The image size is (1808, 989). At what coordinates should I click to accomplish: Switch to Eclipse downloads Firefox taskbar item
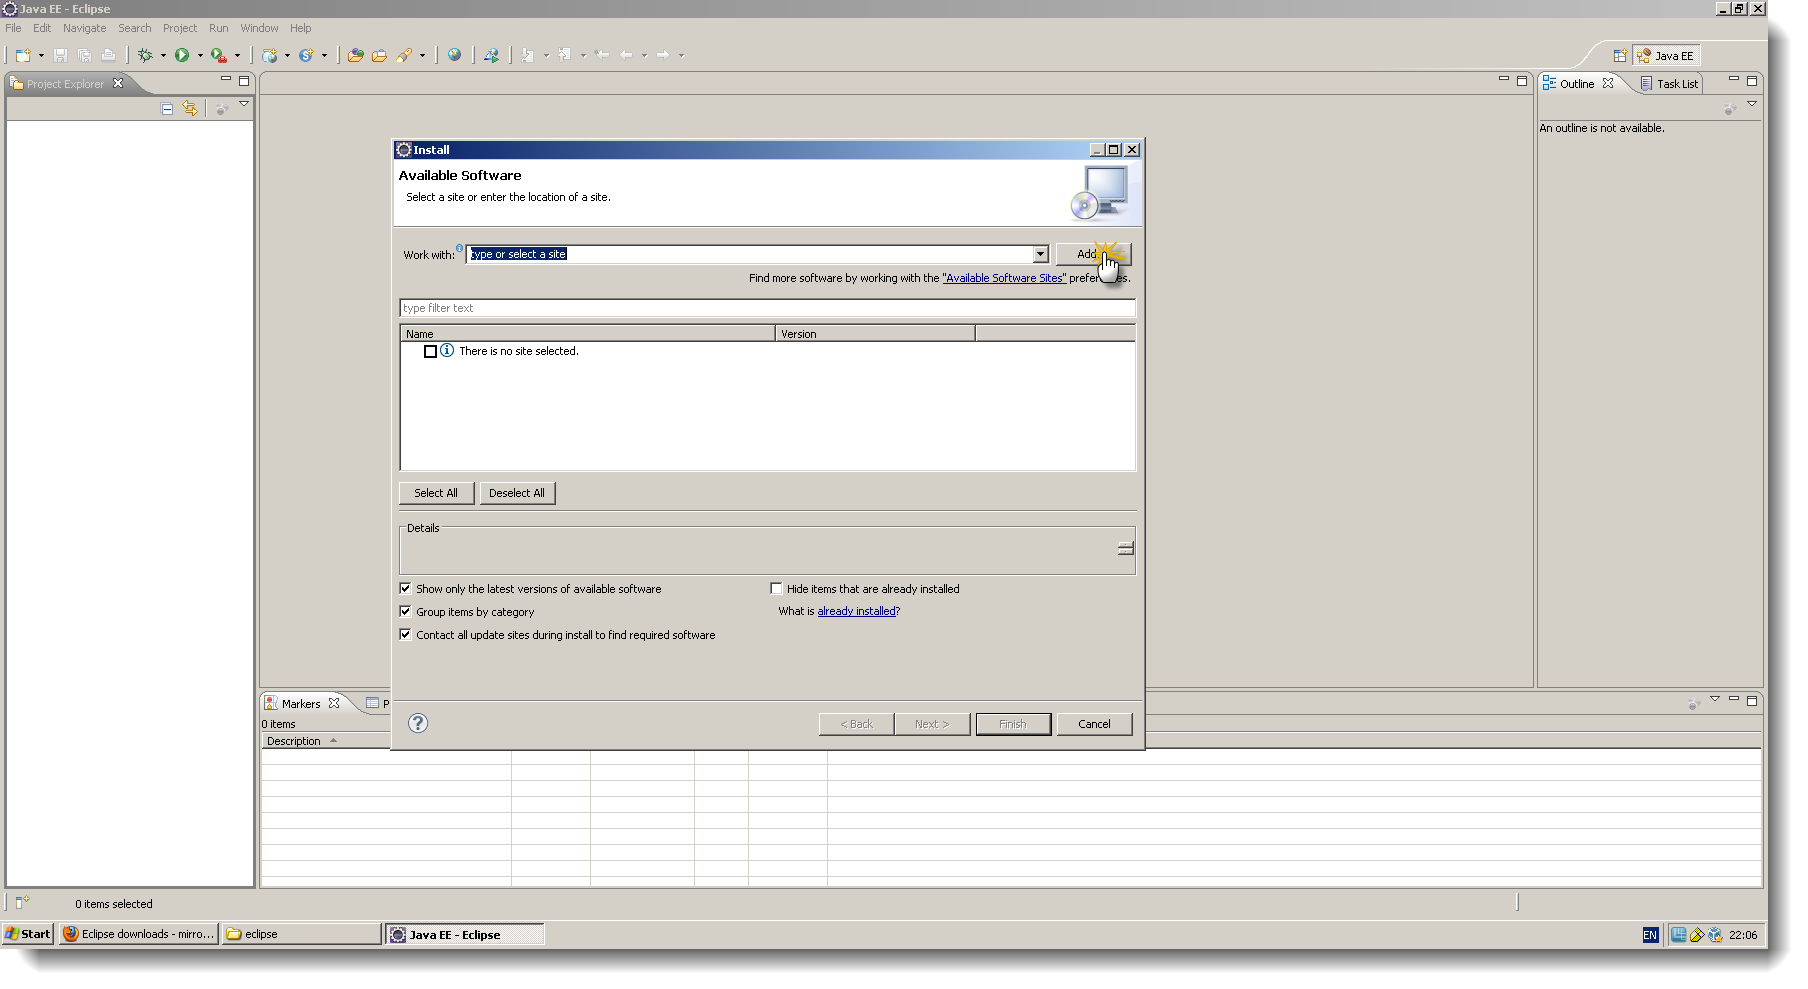(139, 934)
